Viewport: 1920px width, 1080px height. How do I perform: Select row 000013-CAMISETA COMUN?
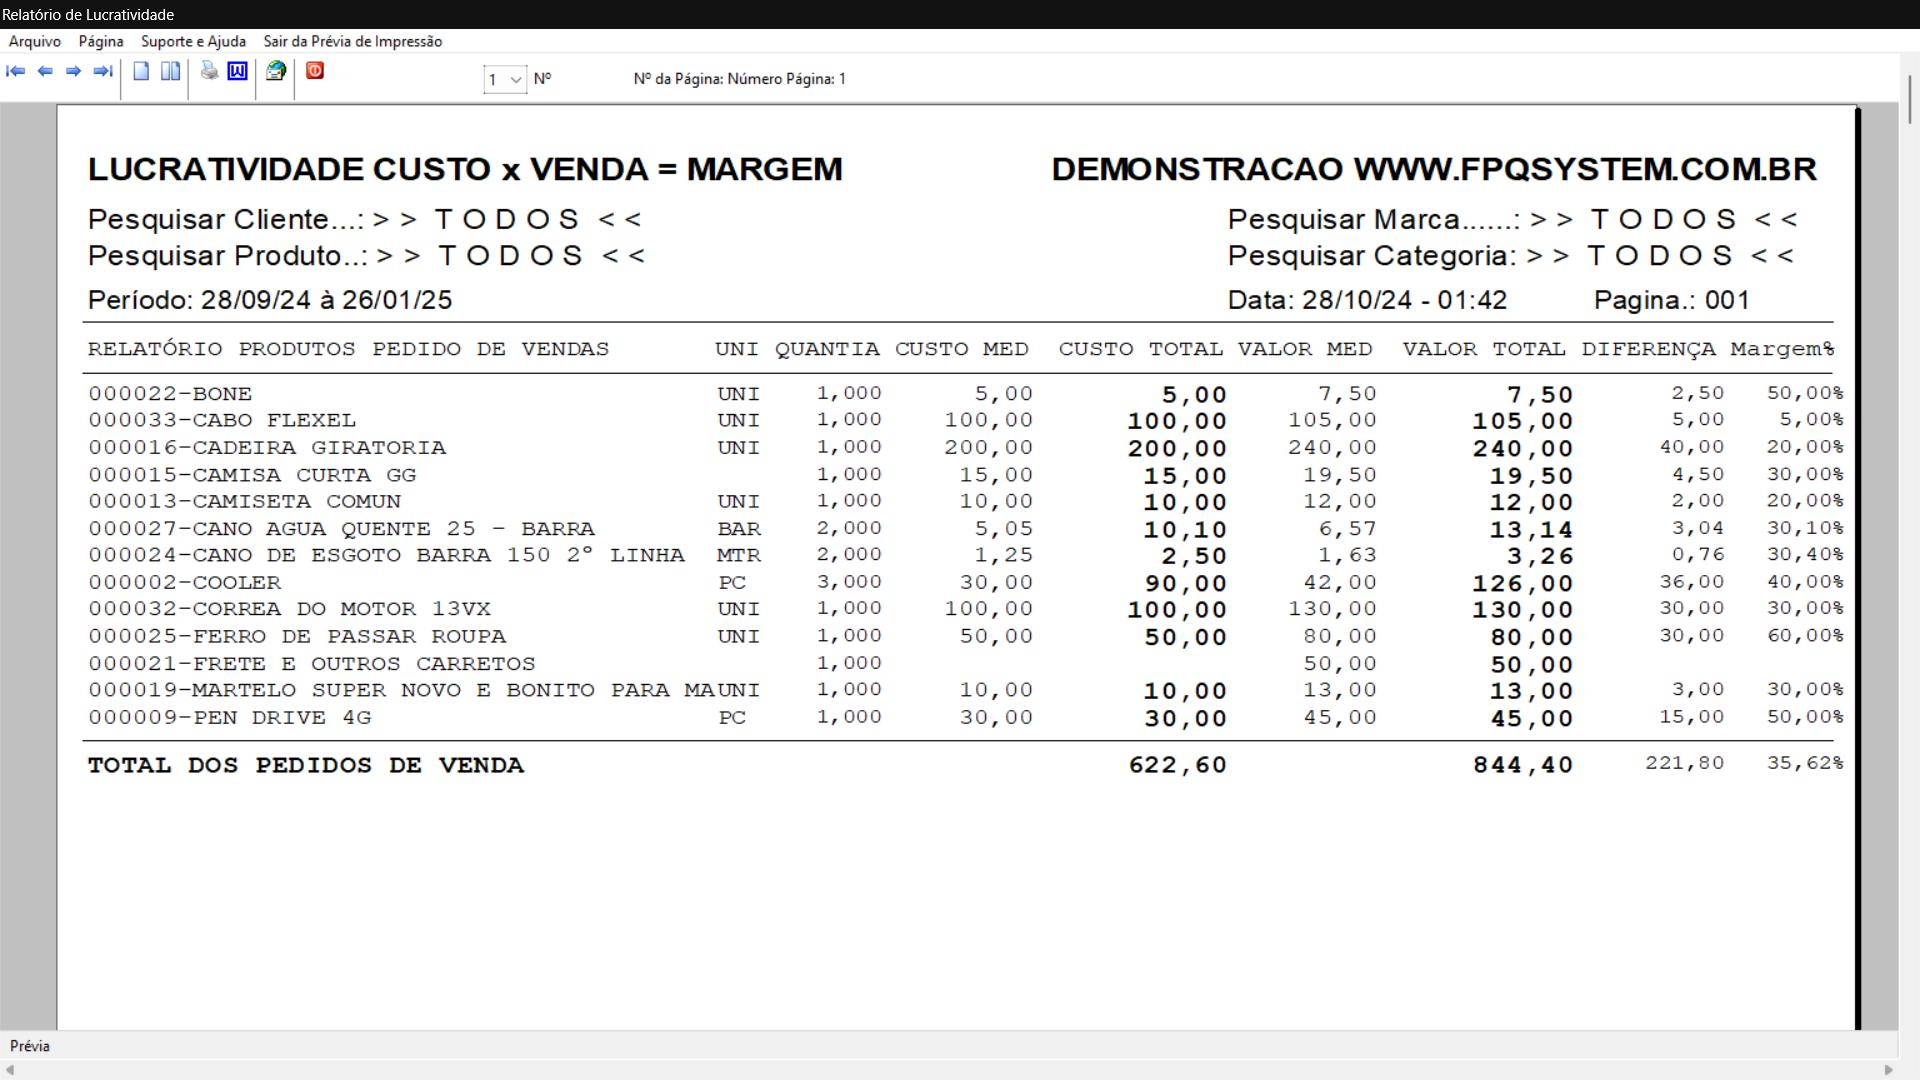(965, 501)
